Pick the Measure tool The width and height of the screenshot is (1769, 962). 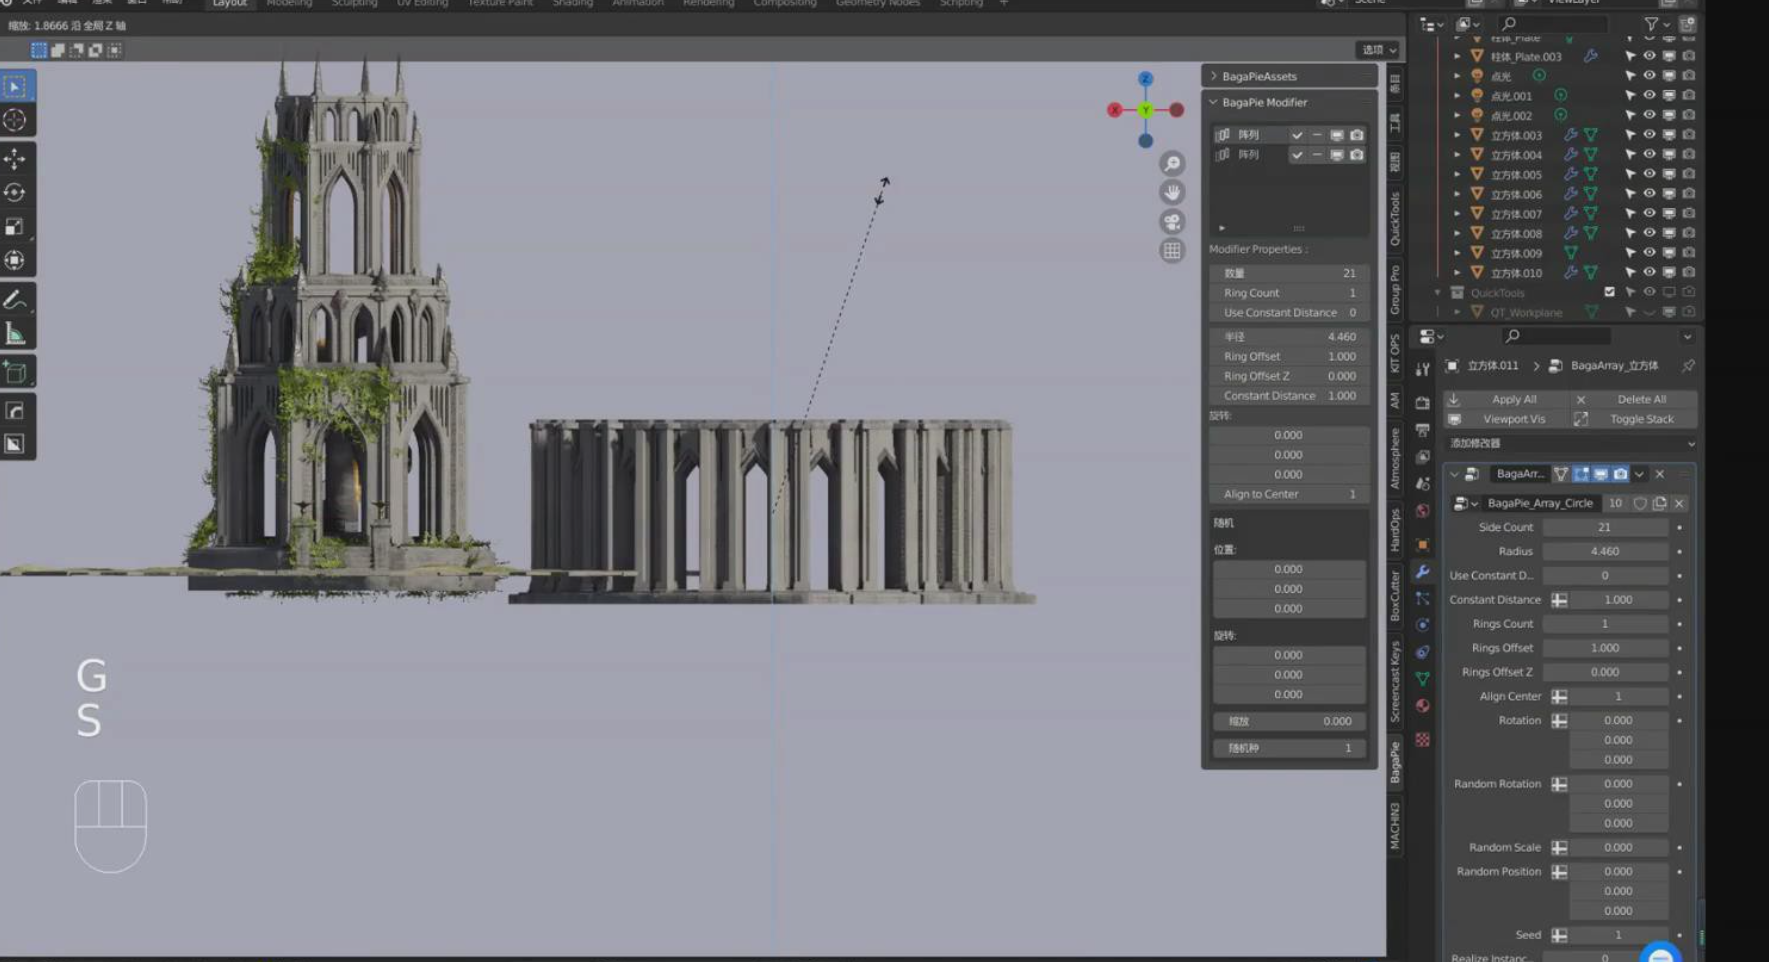15,334
